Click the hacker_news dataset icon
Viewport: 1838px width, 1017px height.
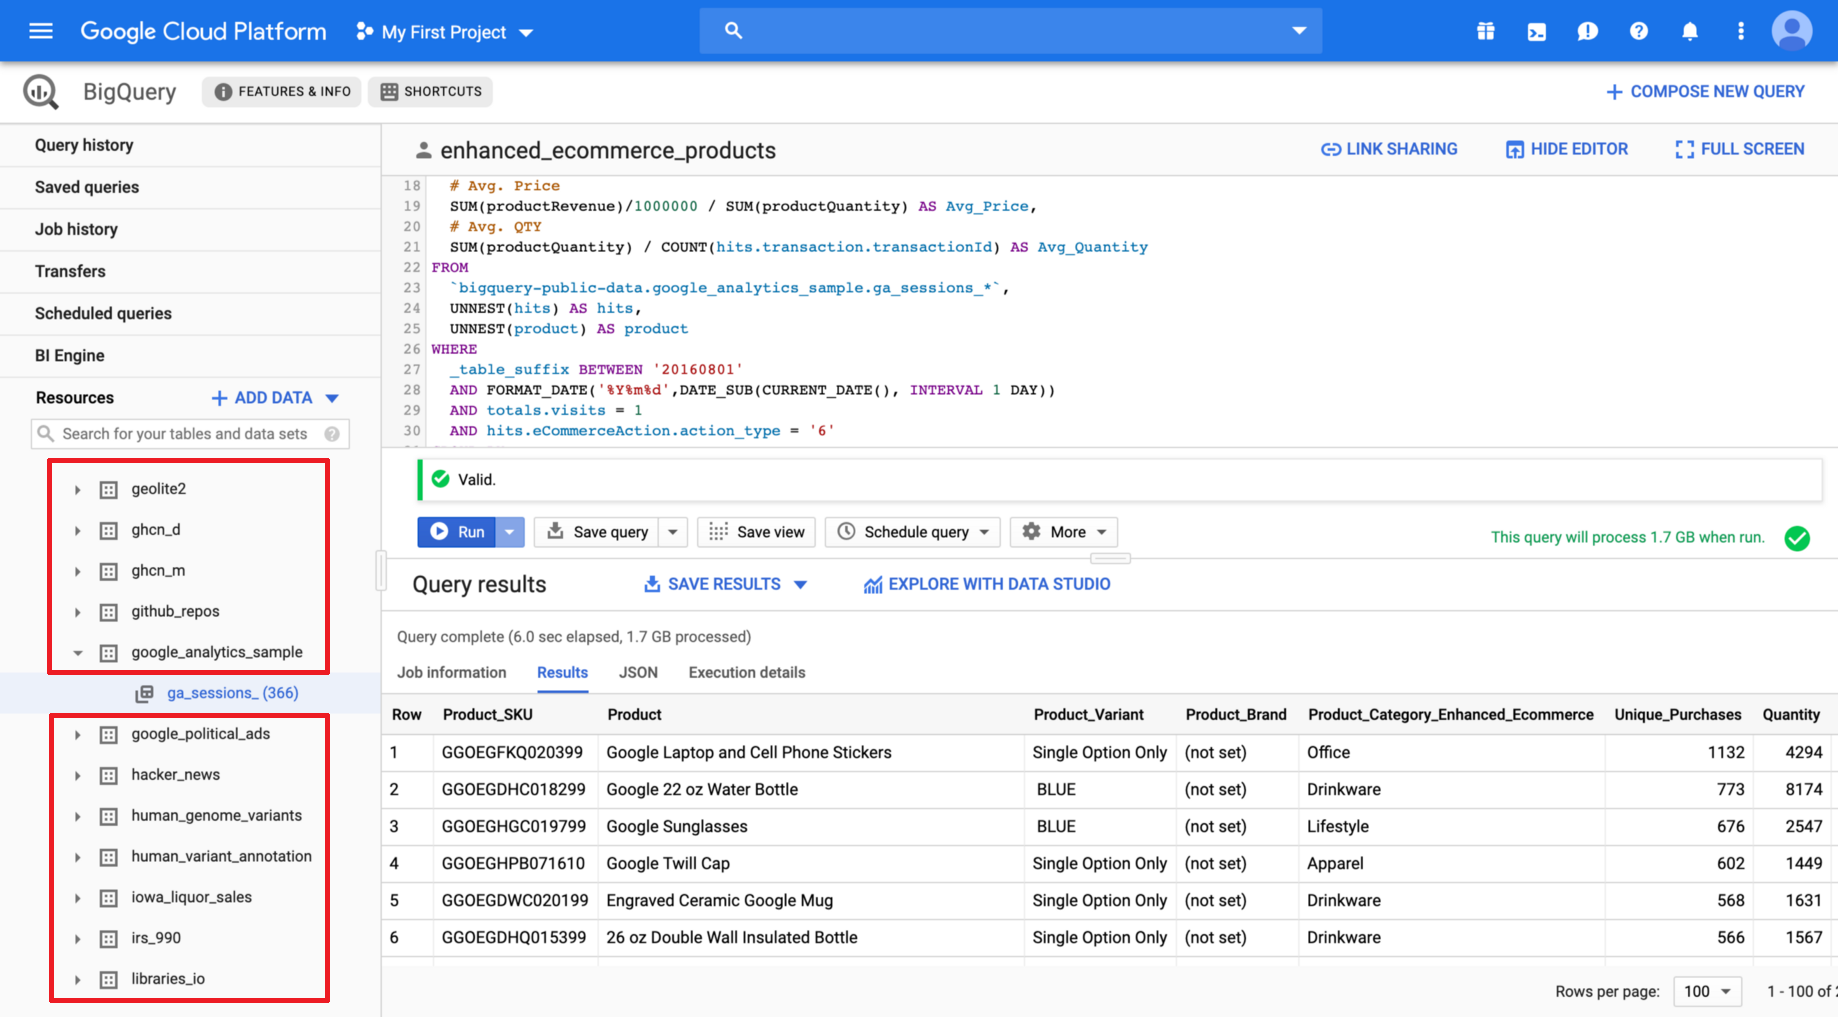pyautogui.click(x=109, y=776)
